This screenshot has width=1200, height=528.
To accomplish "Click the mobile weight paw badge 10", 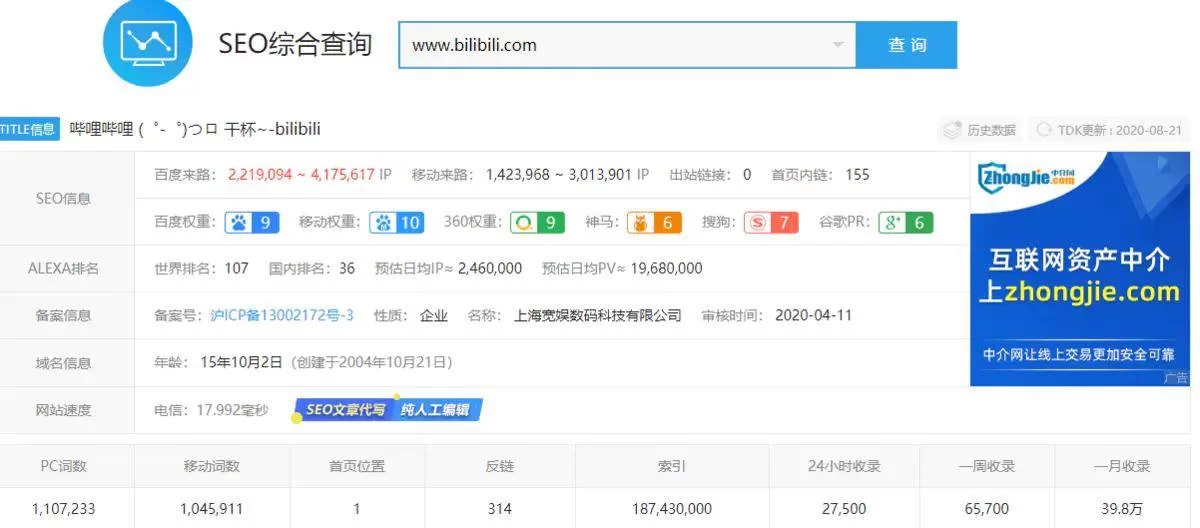I will click(x=397, y=222).
